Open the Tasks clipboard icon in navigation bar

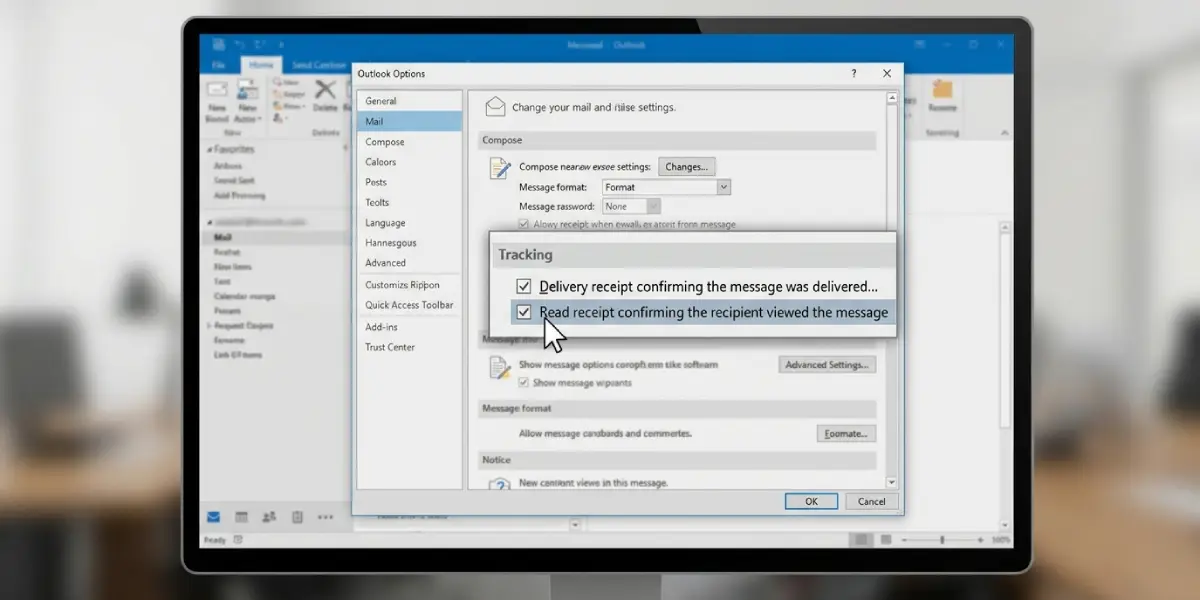coord(297,517)
